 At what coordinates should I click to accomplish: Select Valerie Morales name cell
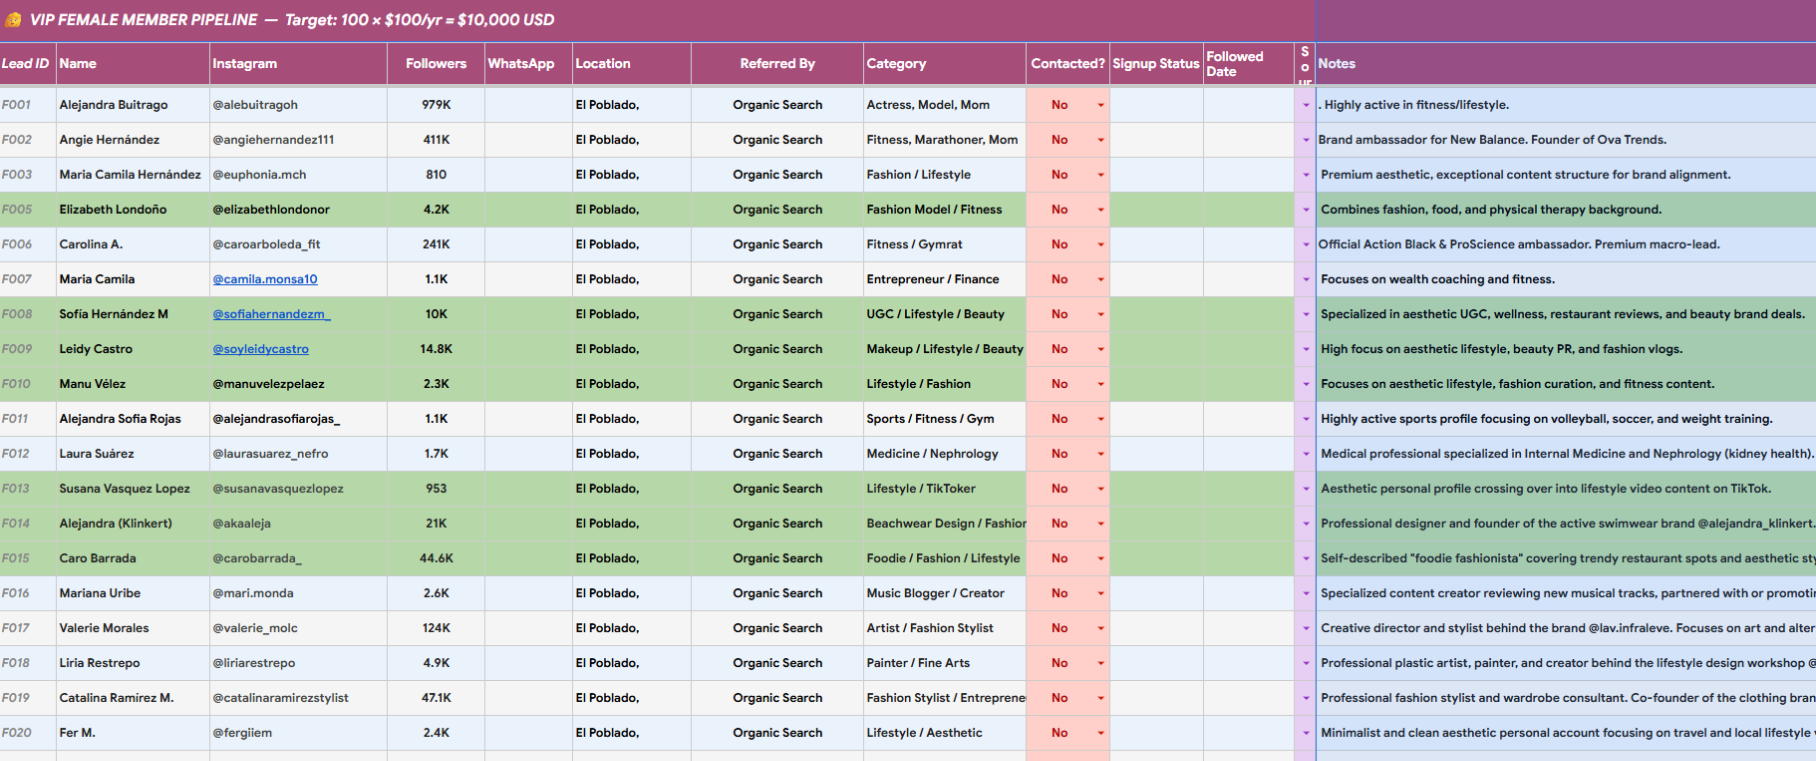click(x=132, y=628)
